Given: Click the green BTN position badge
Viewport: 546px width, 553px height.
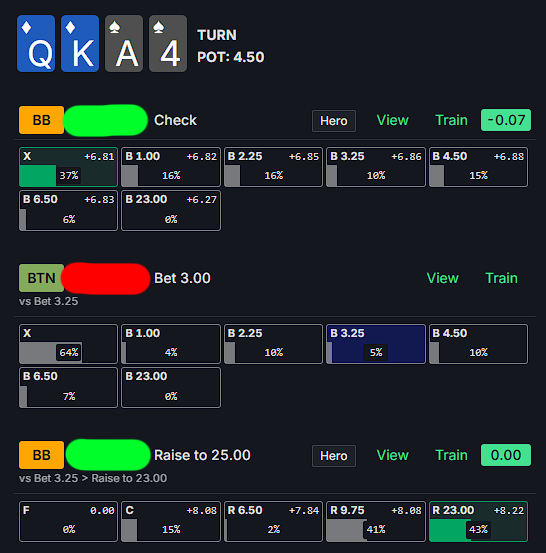Looking at the screenshot, I should [x=42, y=278].
